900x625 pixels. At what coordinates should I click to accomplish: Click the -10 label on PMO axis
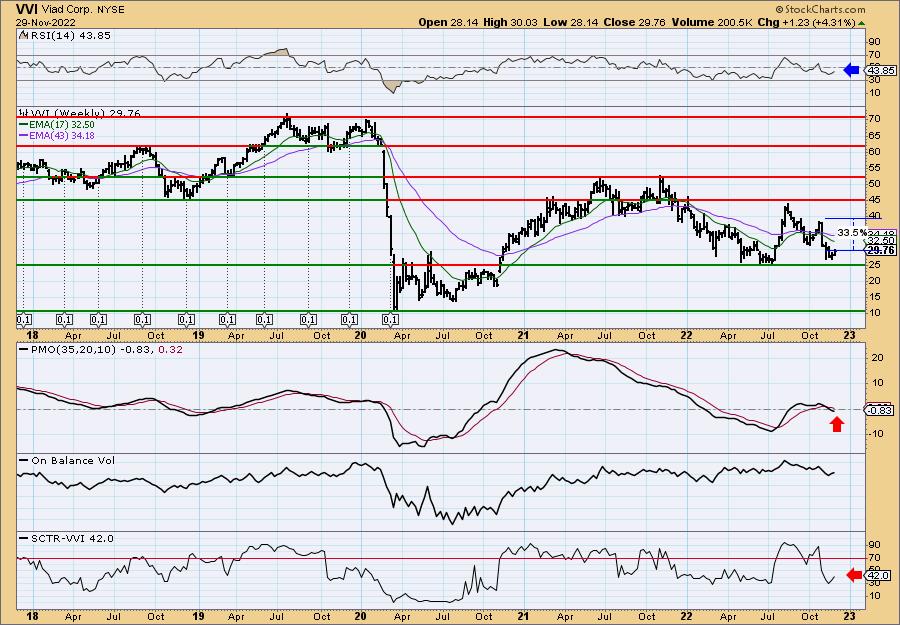tap(875, 433)
